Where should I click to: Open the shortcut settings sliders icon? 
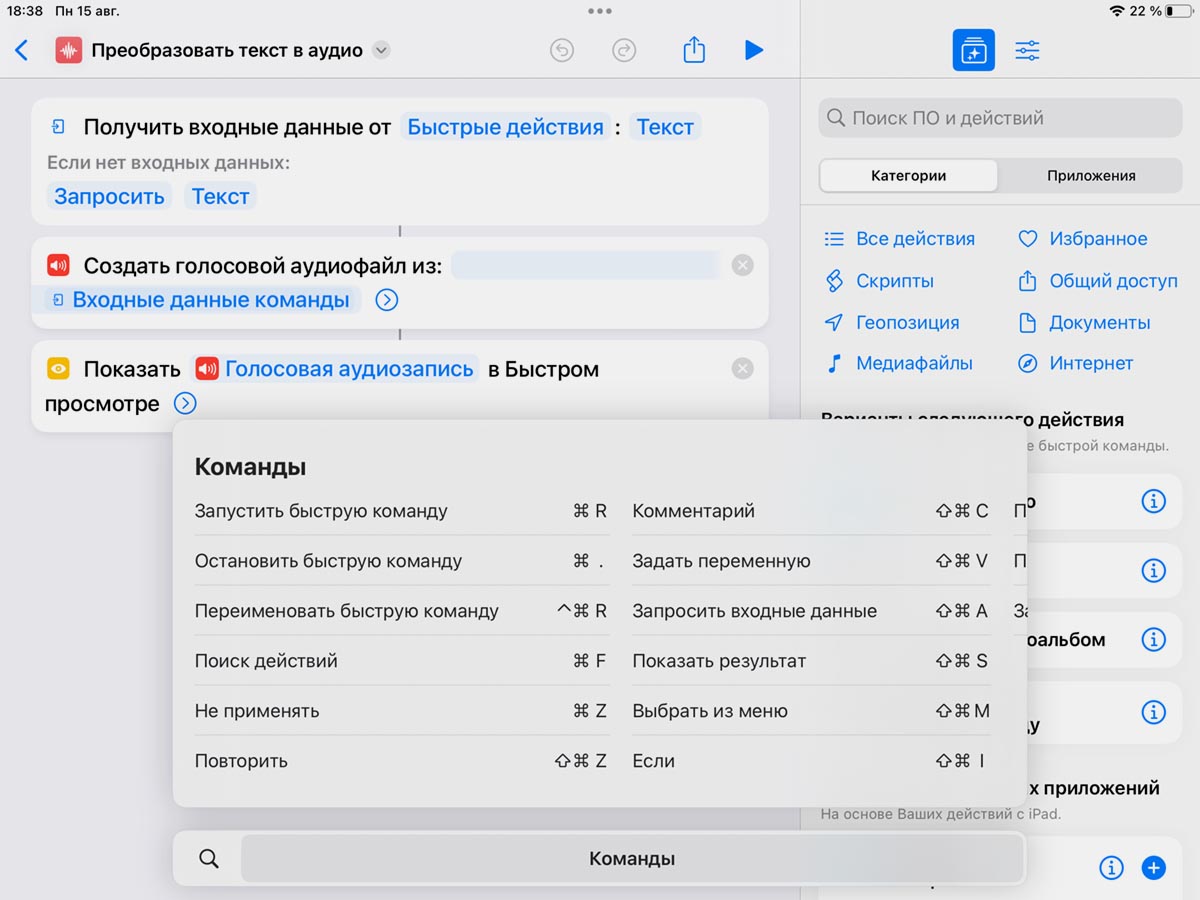pos(1027,50)
